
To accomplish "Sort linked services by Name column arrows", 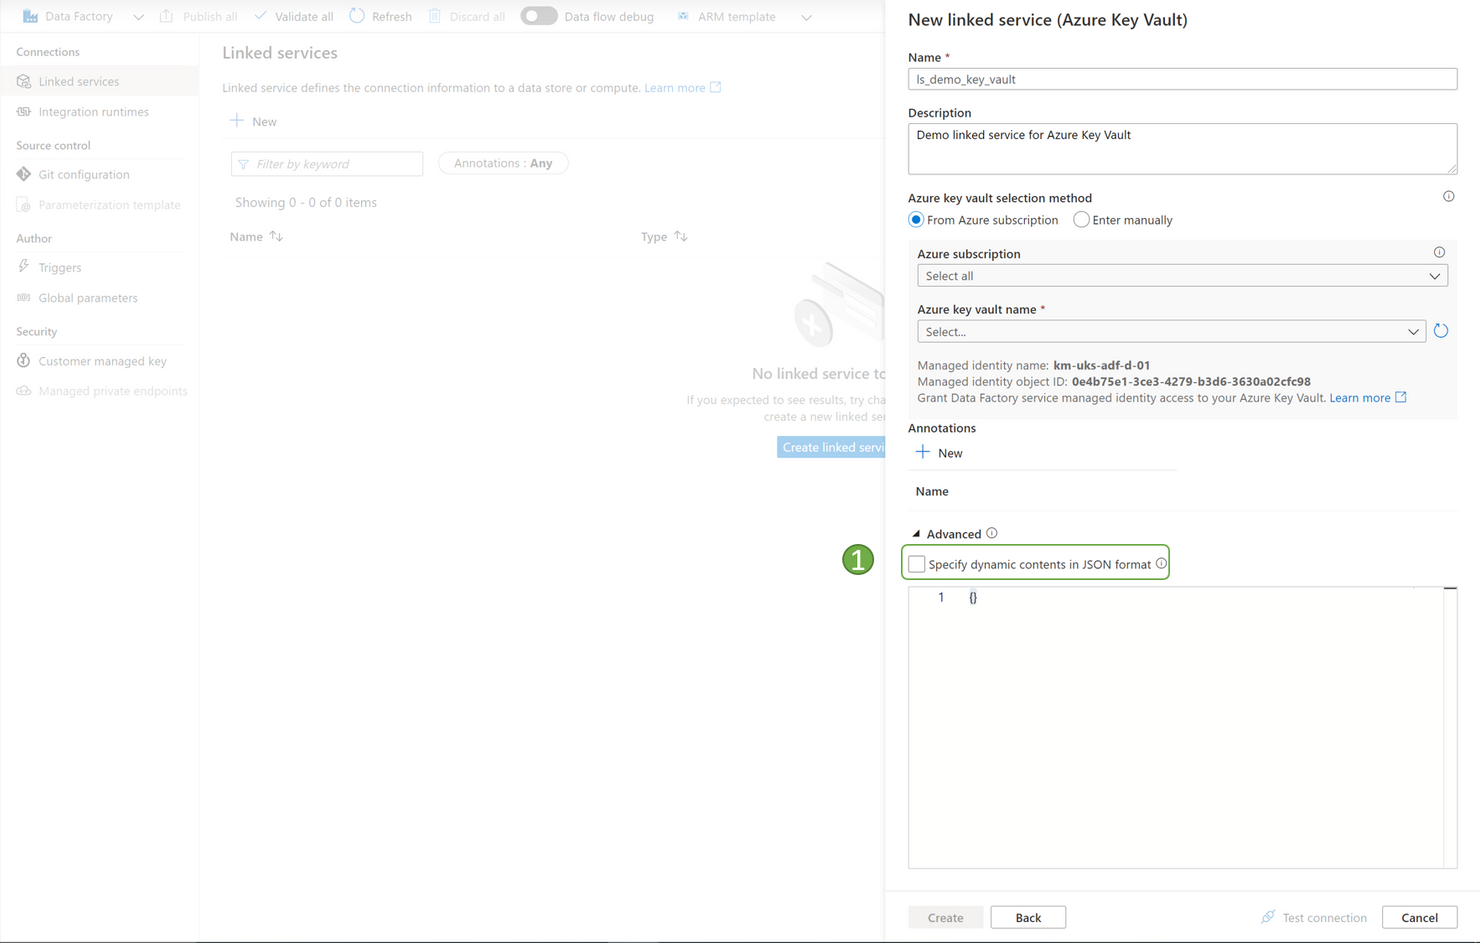I will pyautogui.click(x=276, y=237).
